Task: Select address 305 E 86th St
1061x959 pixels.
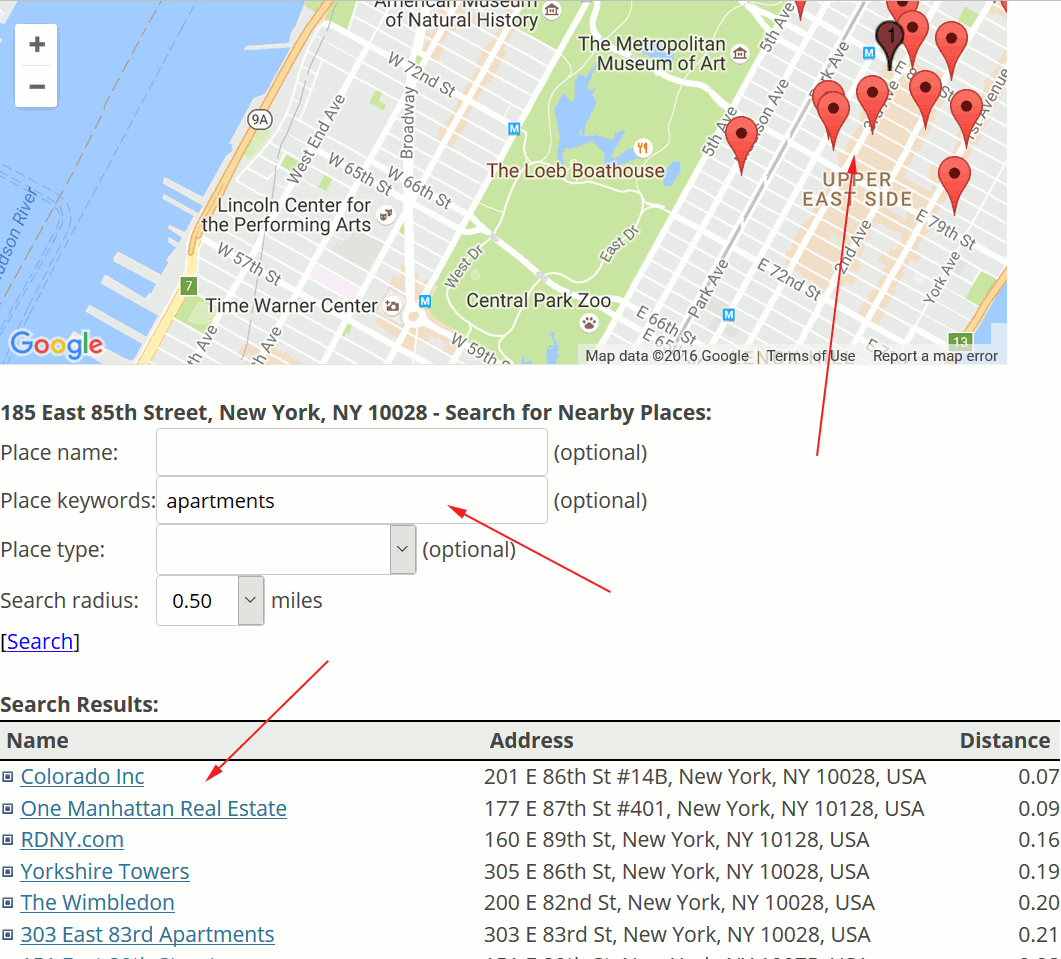Action: (677, 872)
